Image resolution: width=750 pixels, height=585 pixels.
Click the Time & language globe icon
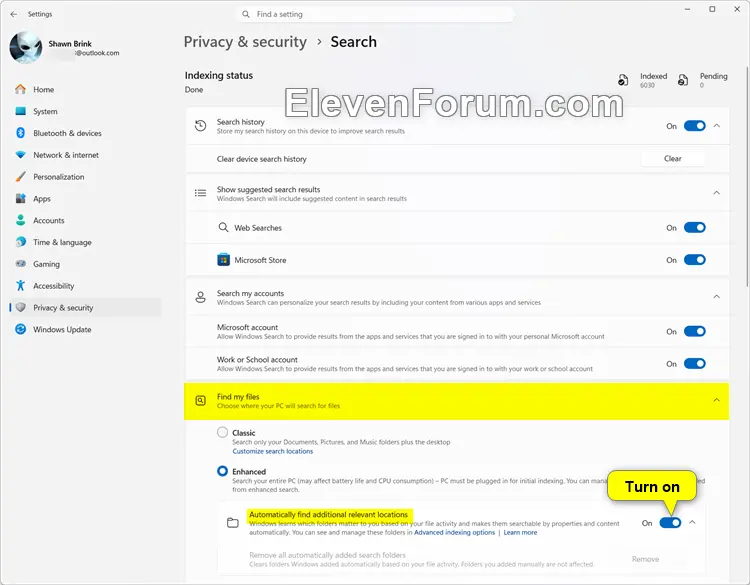coord(20,242)
